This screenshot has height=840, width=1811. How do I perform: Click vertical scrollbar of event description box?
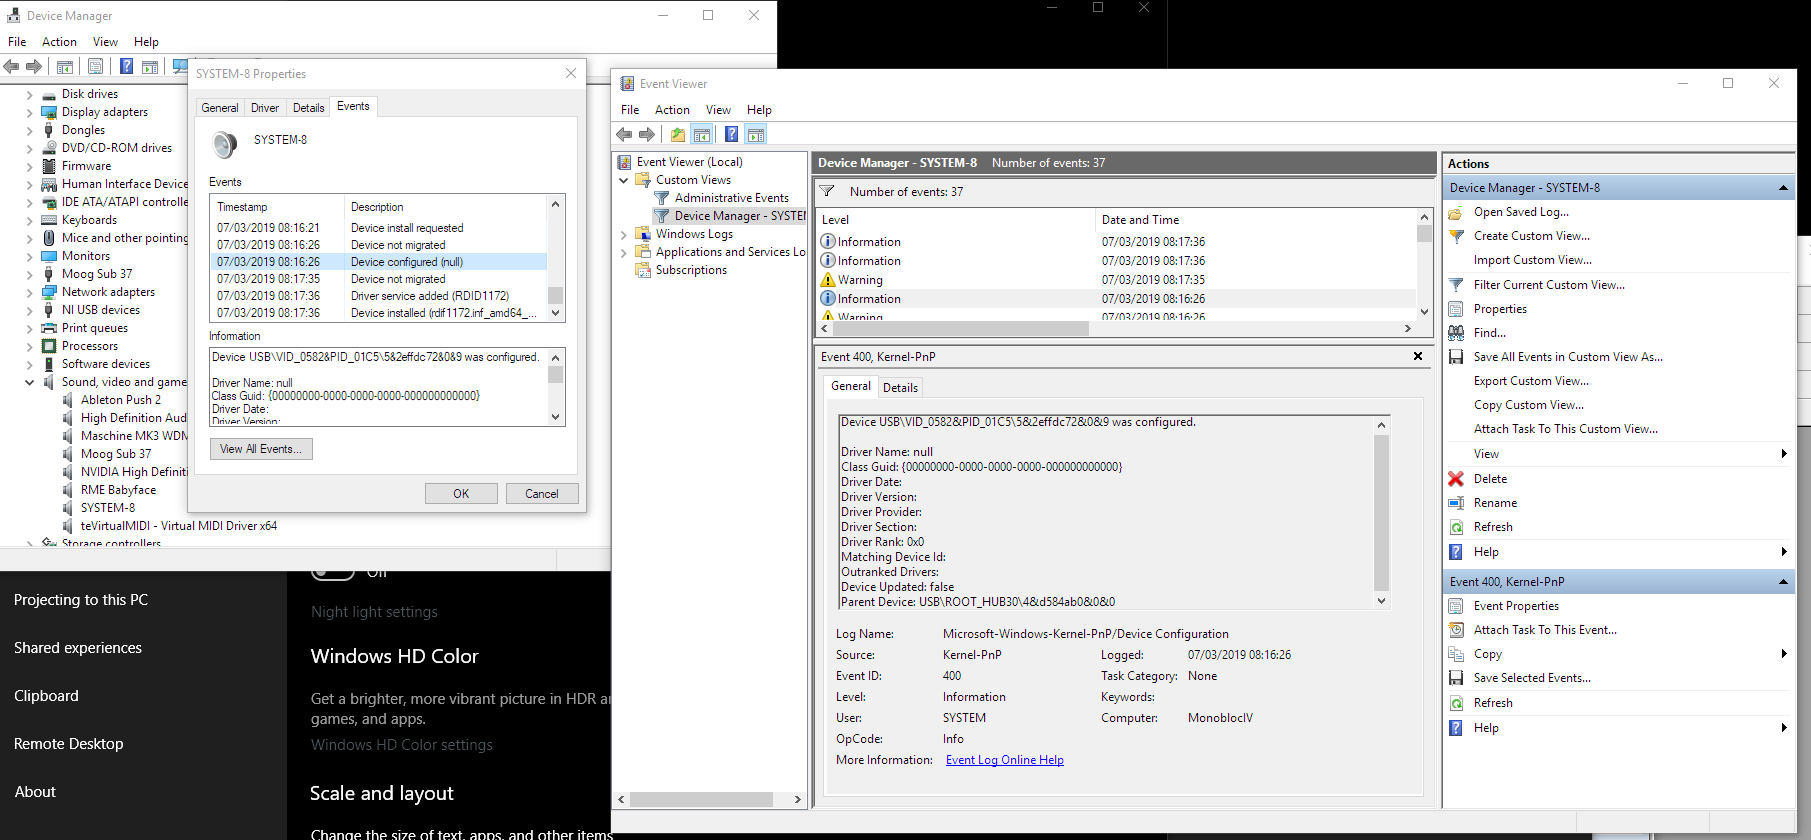(1381, 512)
